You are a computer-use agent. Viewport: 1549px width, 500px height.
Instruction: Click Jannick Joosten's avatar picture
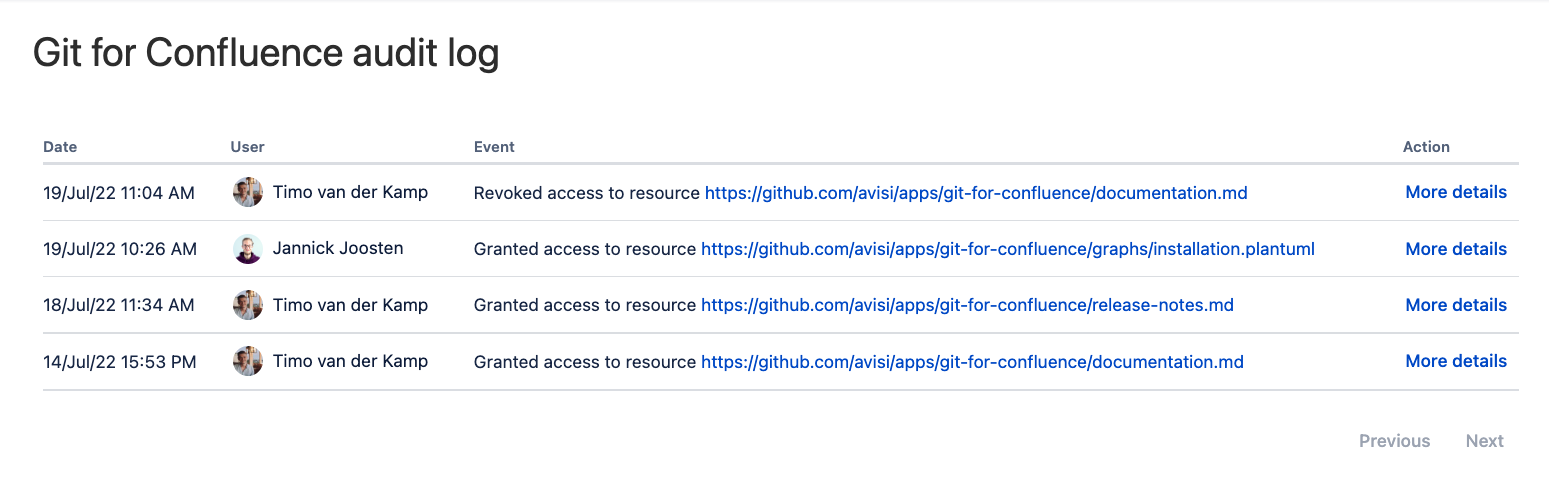pyautogui.click(x=247, y=249)
